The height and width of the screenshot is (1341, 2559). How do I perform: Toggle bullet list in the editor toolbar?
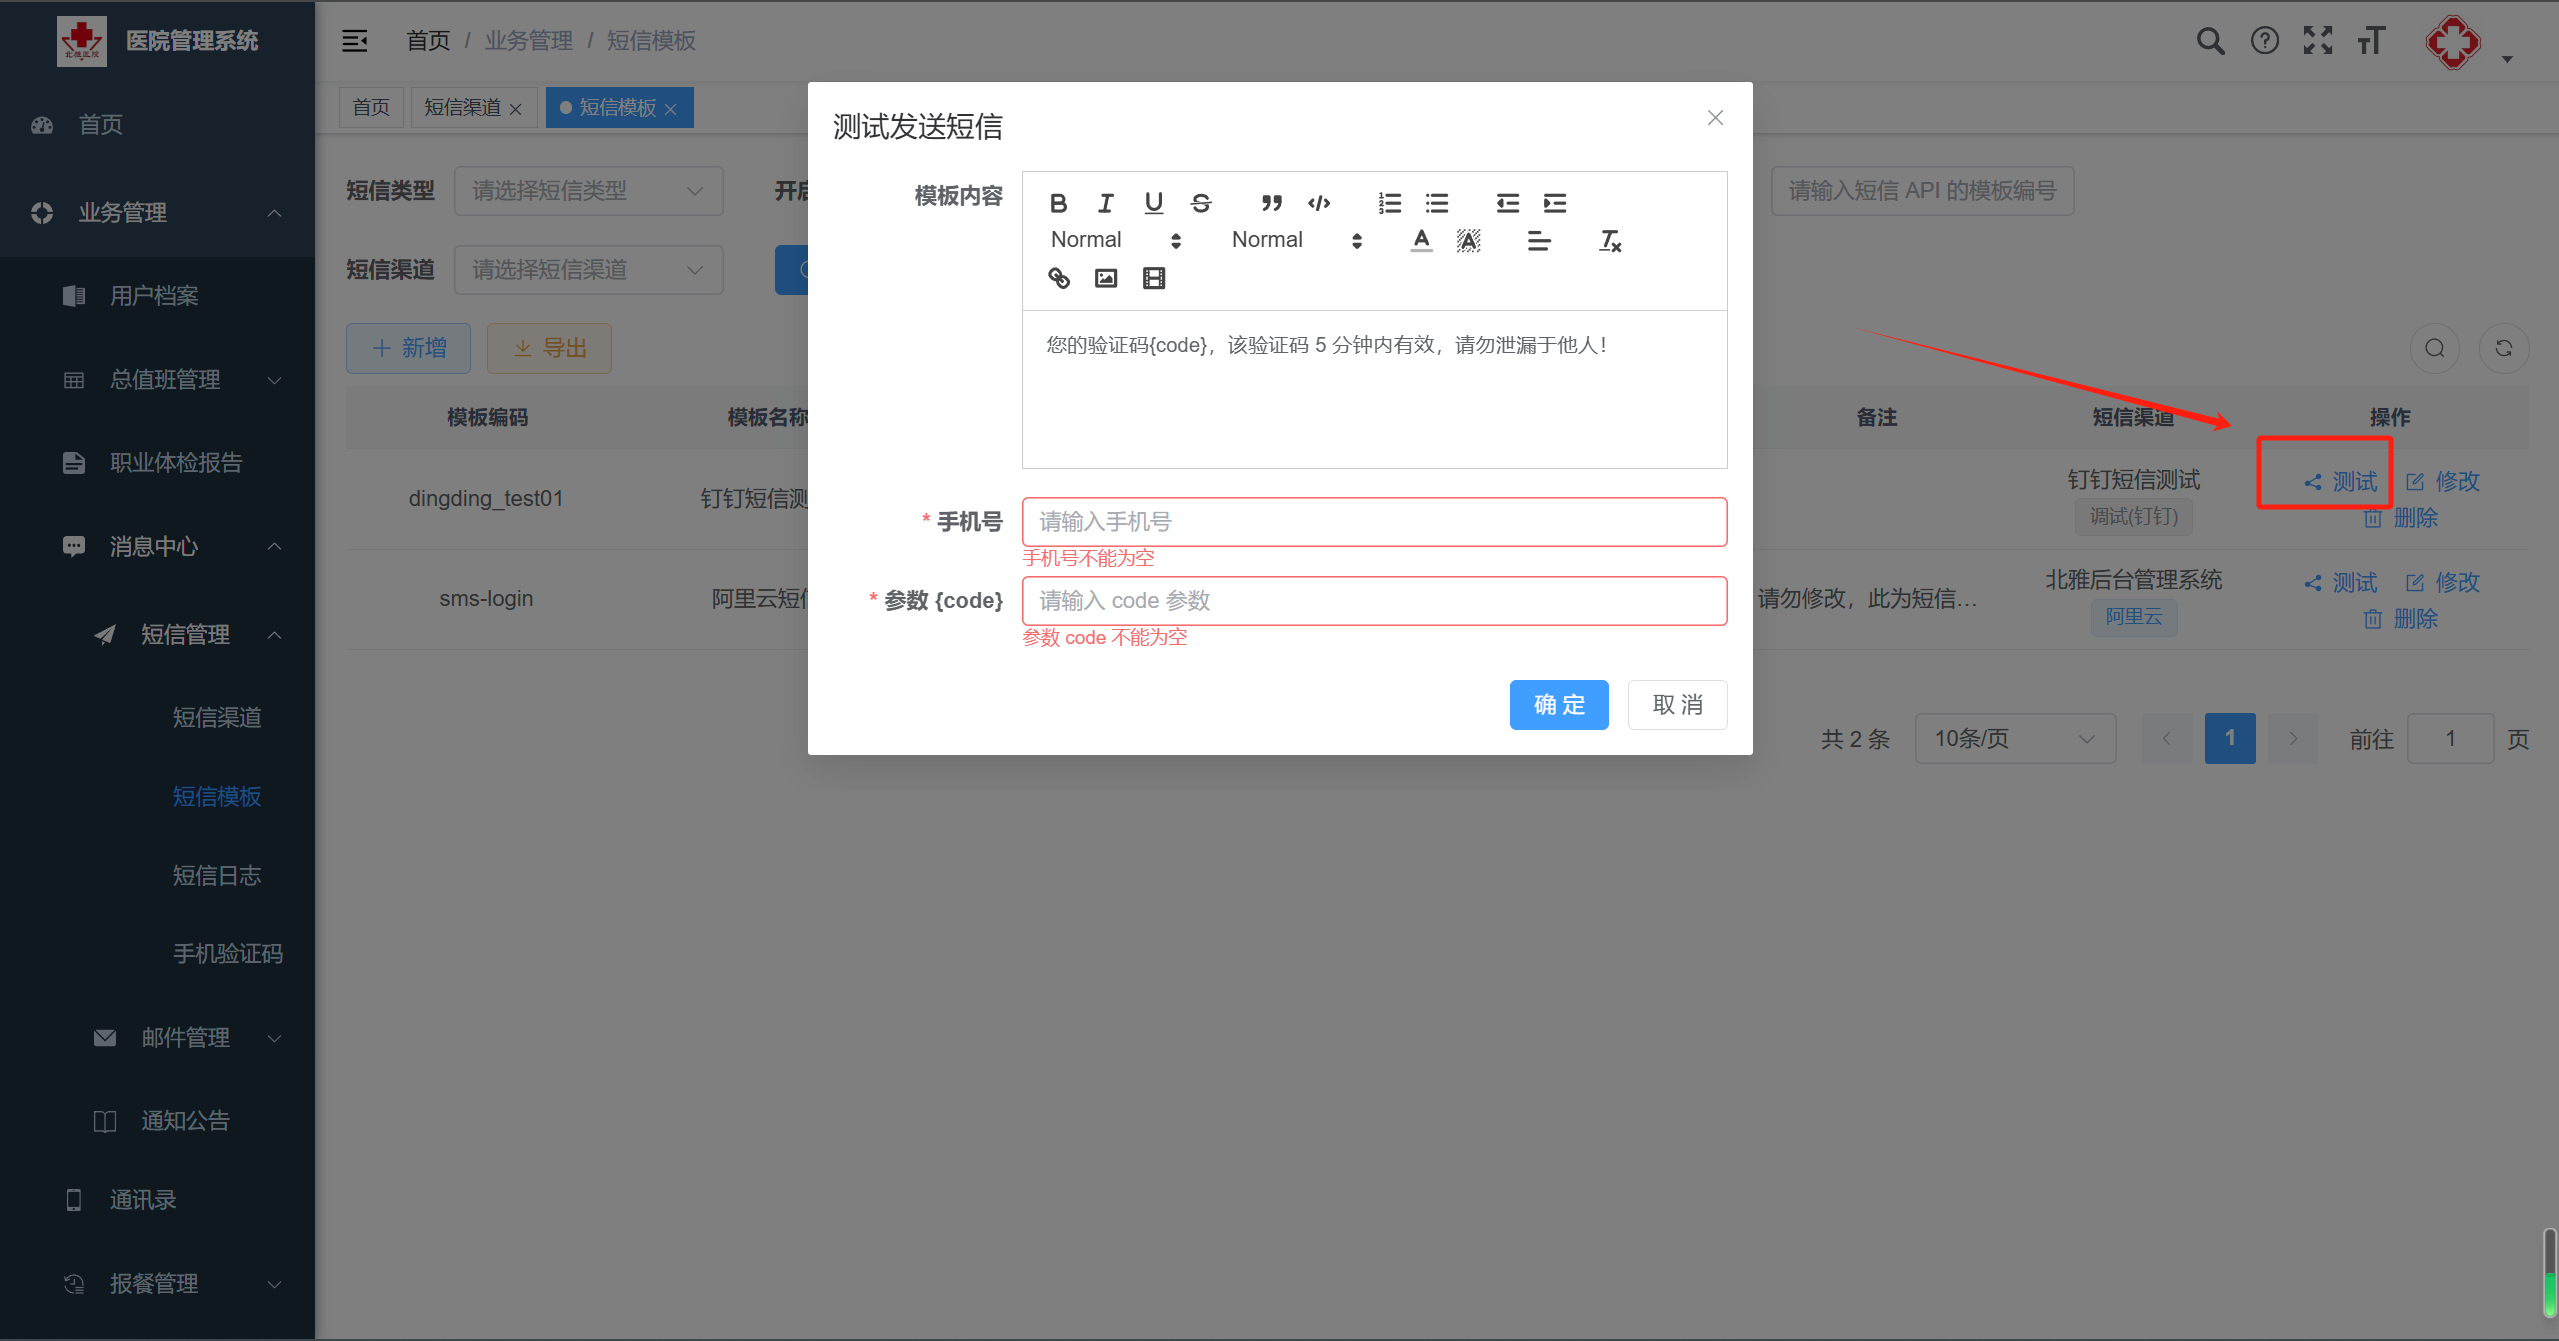(1436, 203)
